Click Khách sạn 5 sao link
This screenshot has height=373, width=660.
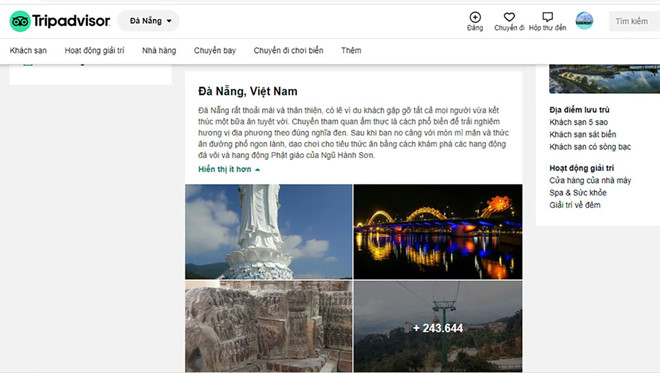[578, 122]
